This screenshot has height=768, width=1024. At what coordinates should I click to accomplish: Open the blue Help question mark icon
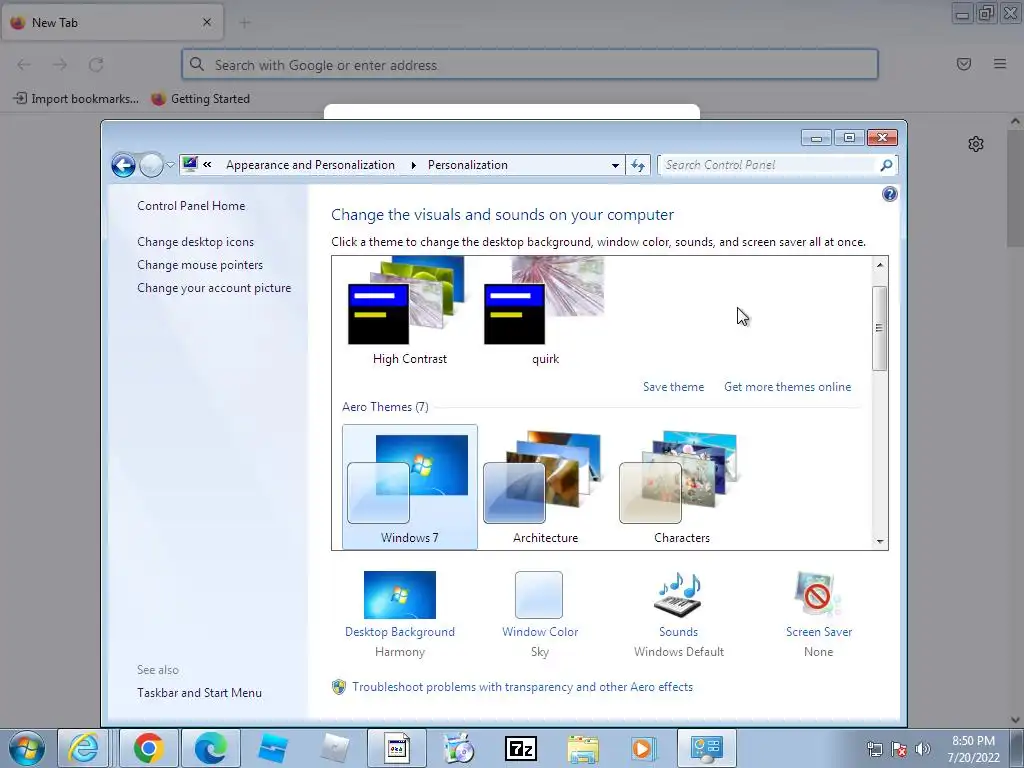coord(889,194)
